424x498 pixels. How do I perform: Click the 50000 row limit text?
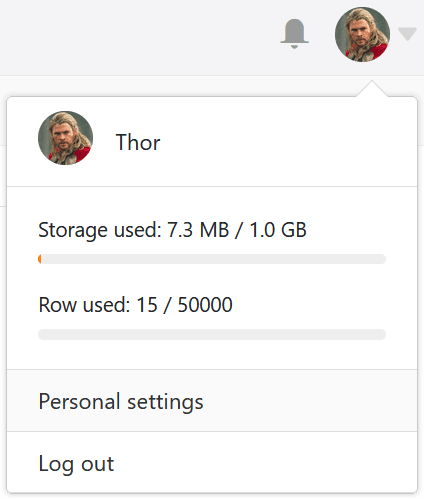pos(205,305)
